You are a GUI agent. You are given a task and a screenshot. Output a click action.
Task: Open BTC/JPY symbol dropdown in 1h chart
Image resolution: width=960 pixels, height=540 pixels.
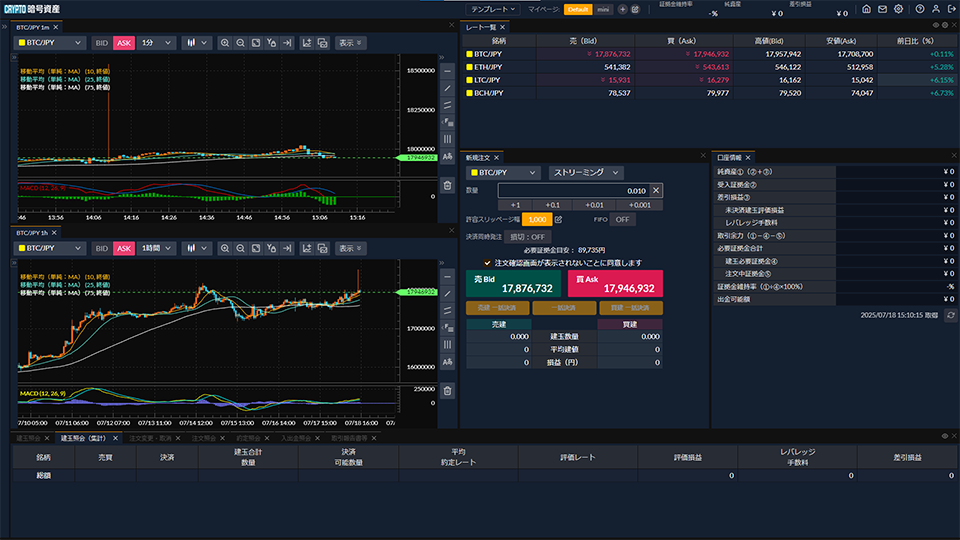(x=50, y=248)
